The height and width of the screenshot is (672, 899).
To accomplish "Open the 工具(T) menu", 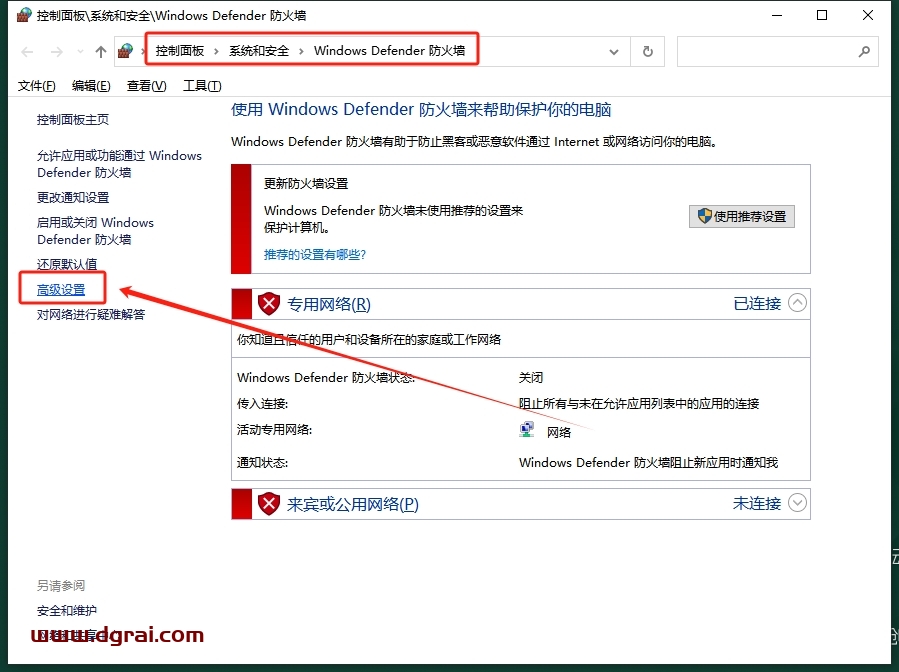I will click(202, 86).
